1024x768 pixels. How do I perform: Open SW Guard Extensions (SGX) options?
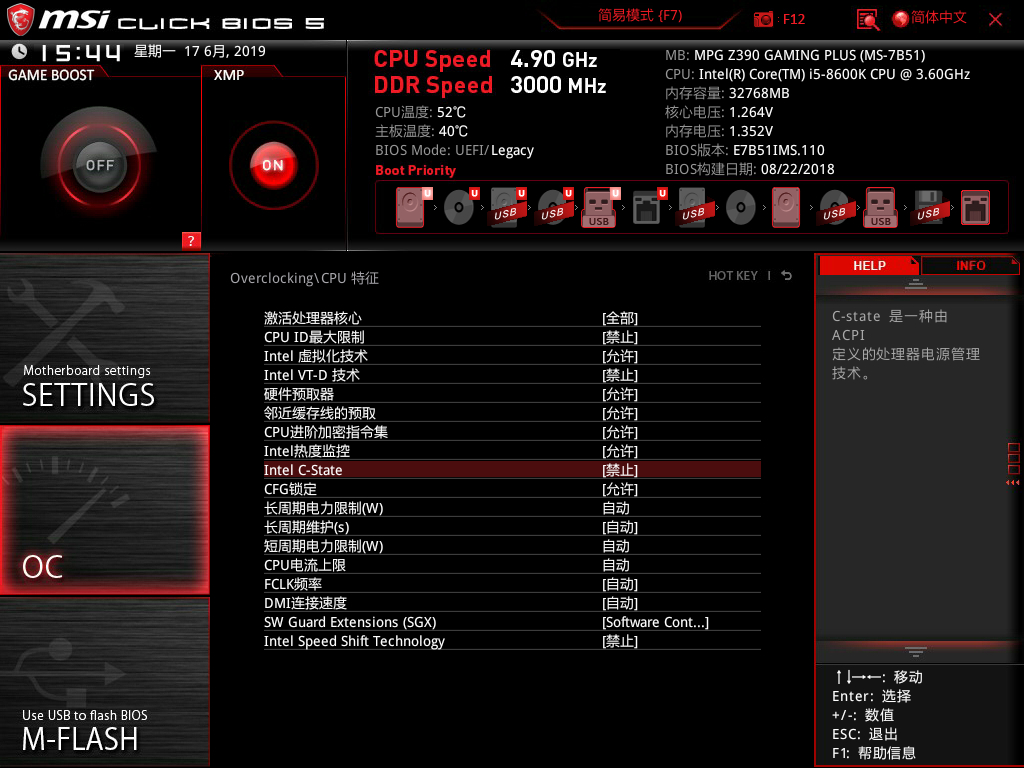coord(655,621)
